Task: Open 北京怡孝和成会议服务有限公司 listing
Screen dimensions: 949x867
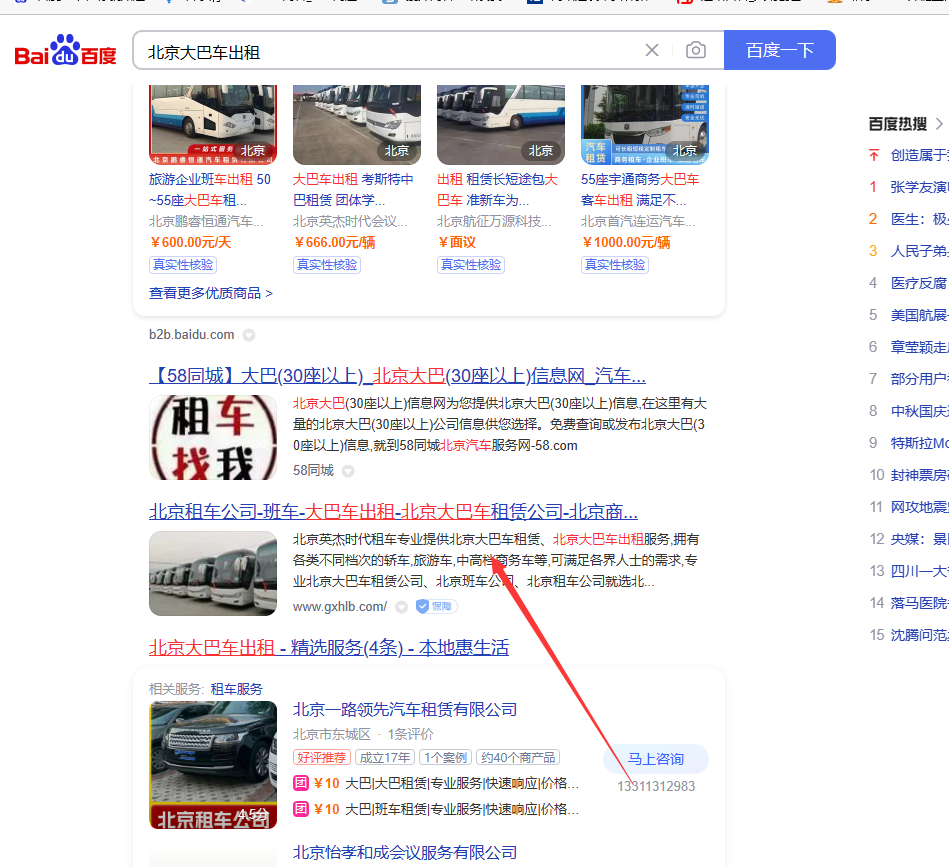Action: [405, 852]
